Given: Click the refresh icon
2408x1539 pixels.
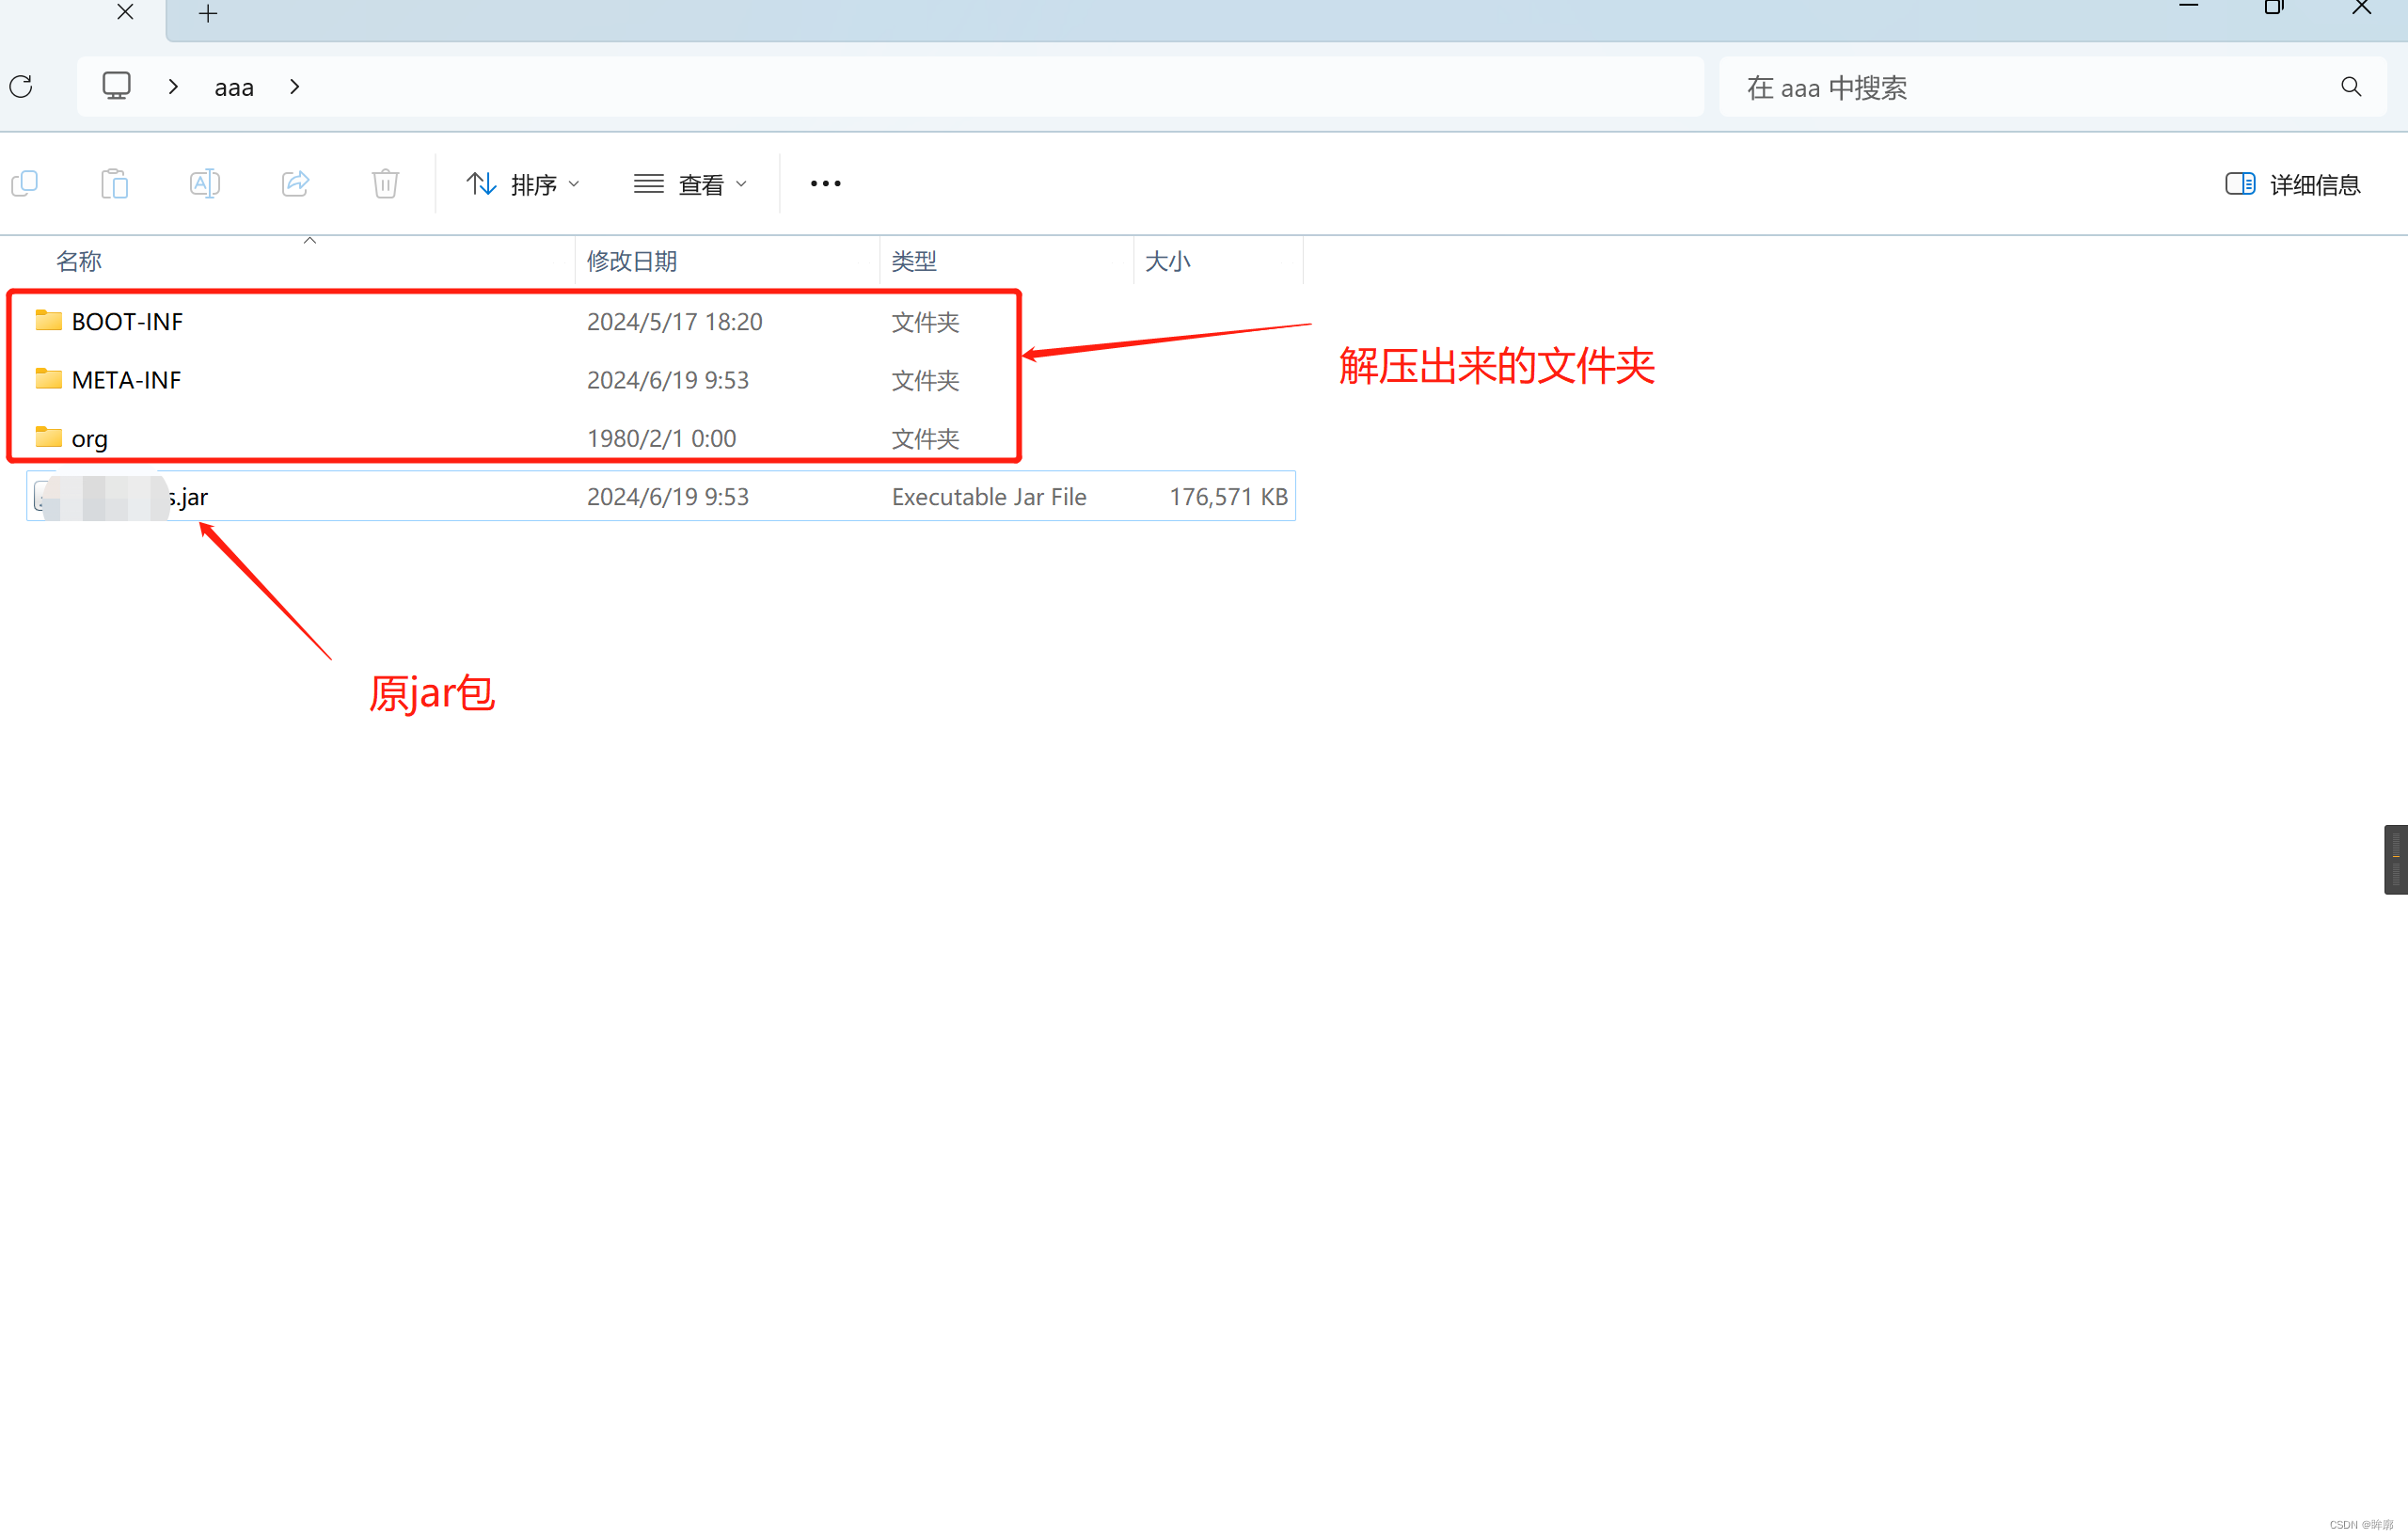Looking at the screenshot, I should [x=21, y=87].
